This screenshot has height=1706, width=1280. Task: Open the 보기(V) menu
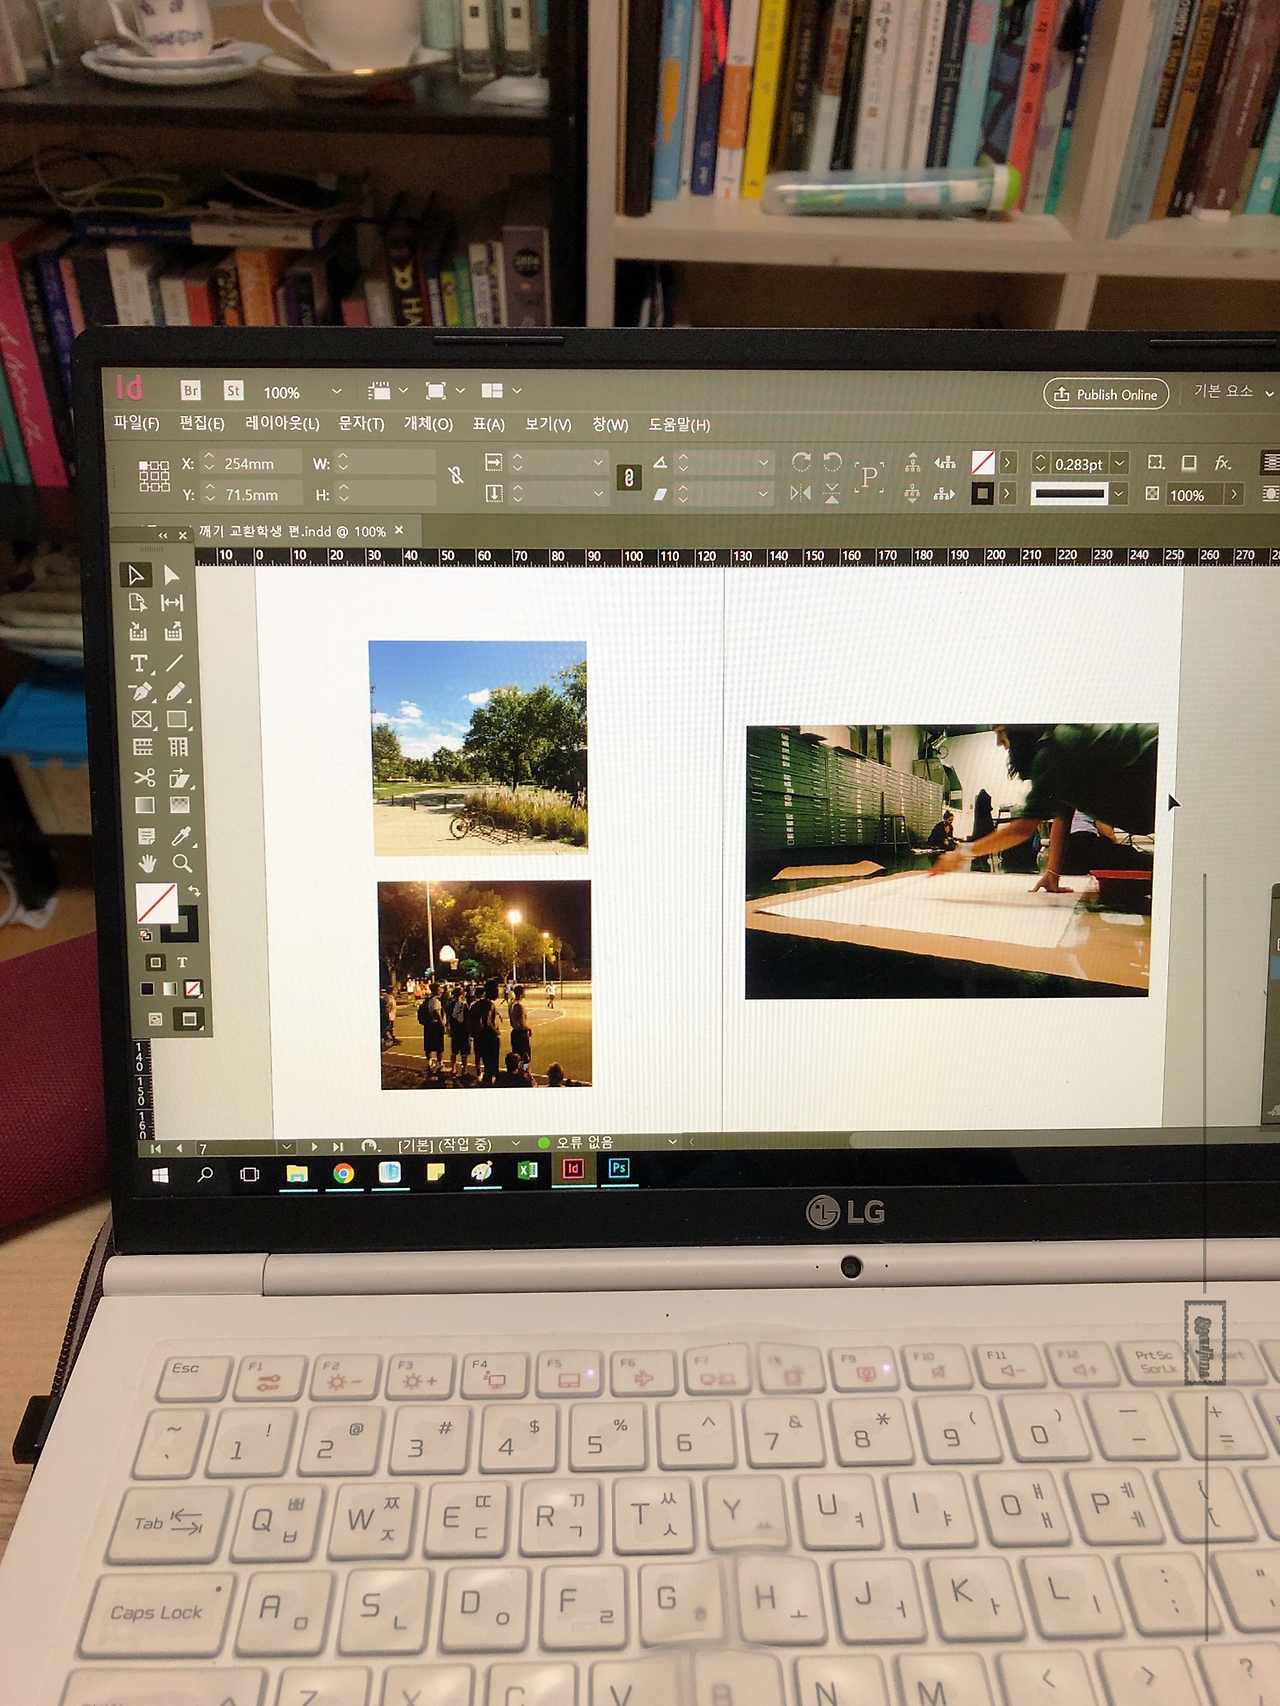548,424
